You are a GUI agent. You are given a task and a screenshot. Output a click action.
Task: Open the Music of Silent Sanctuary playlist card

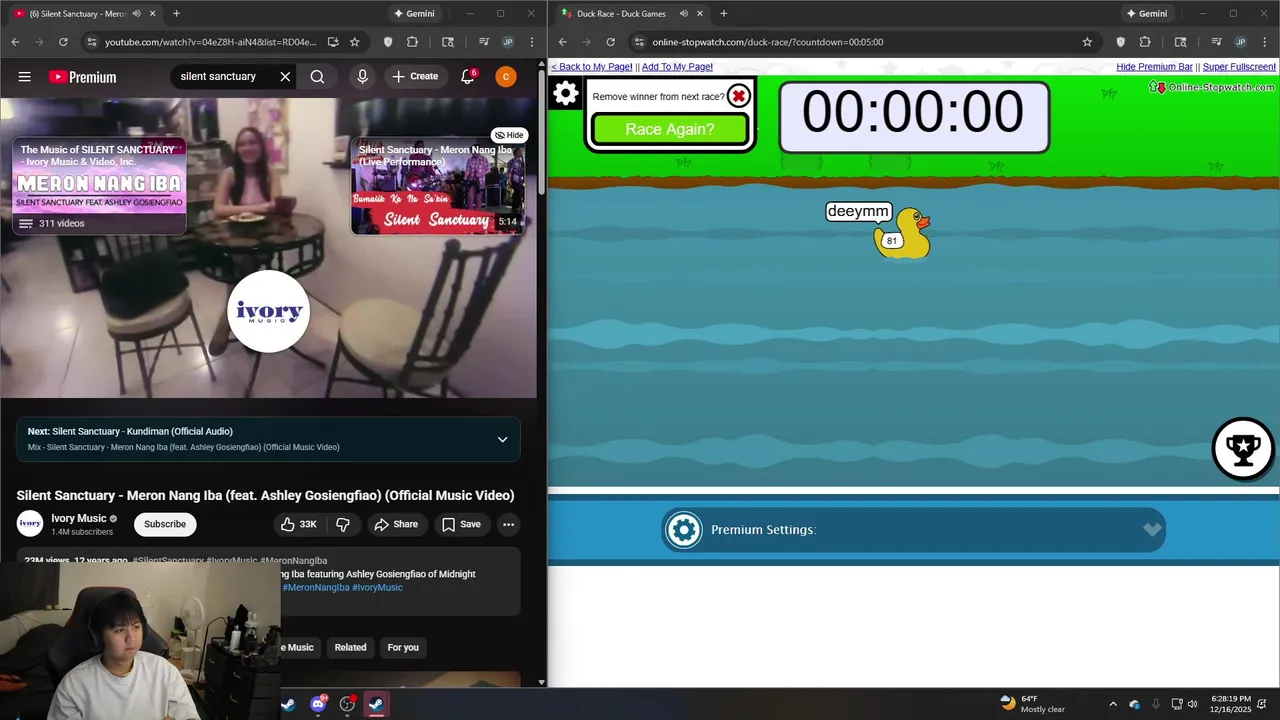(99, 186)
